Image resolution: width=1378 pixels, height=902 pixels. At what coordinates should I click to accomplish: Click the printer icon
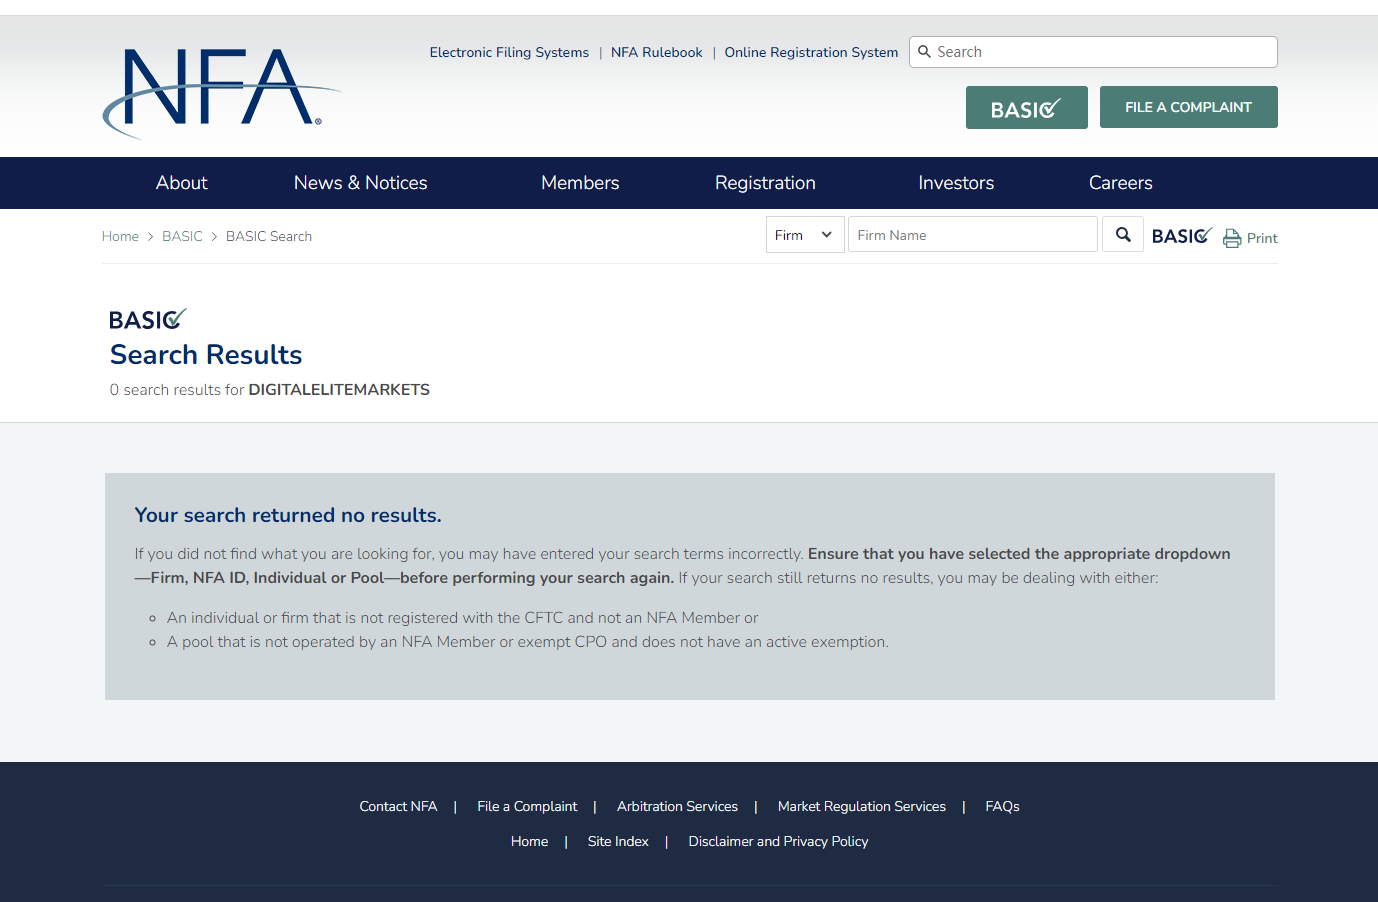coord(1232,238)
